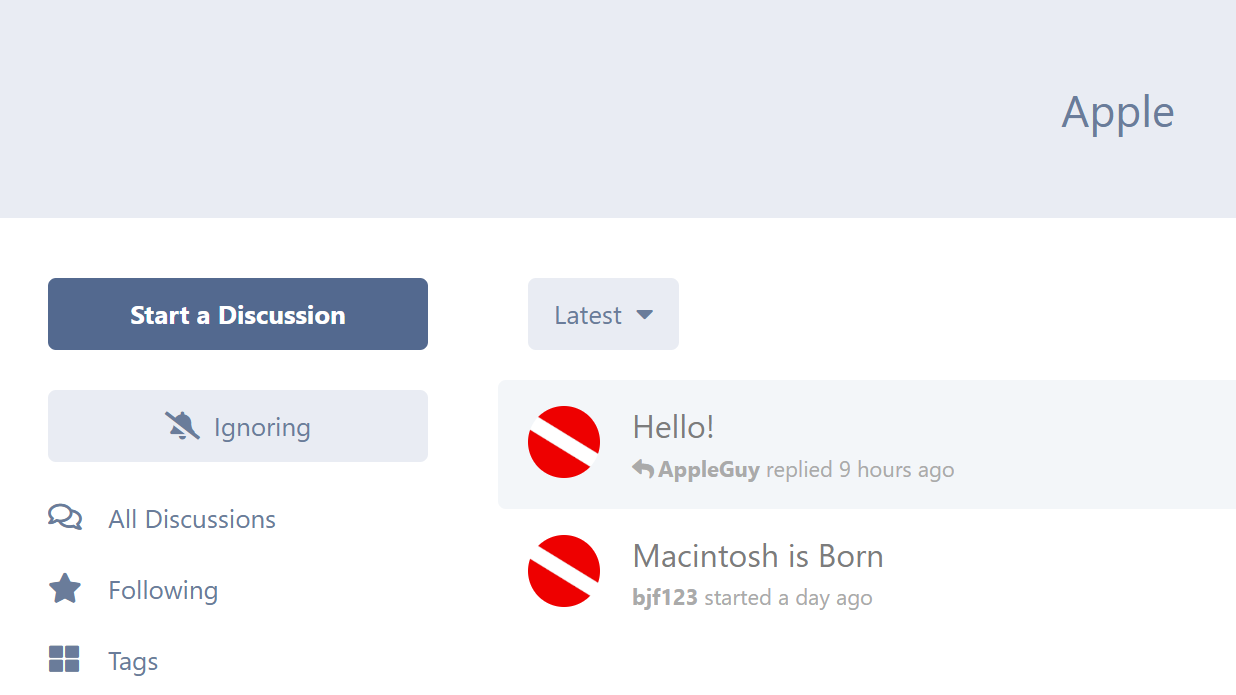The image size is (1236, 695).
Task: Go to All Discussions
Action: coord(162,519)
